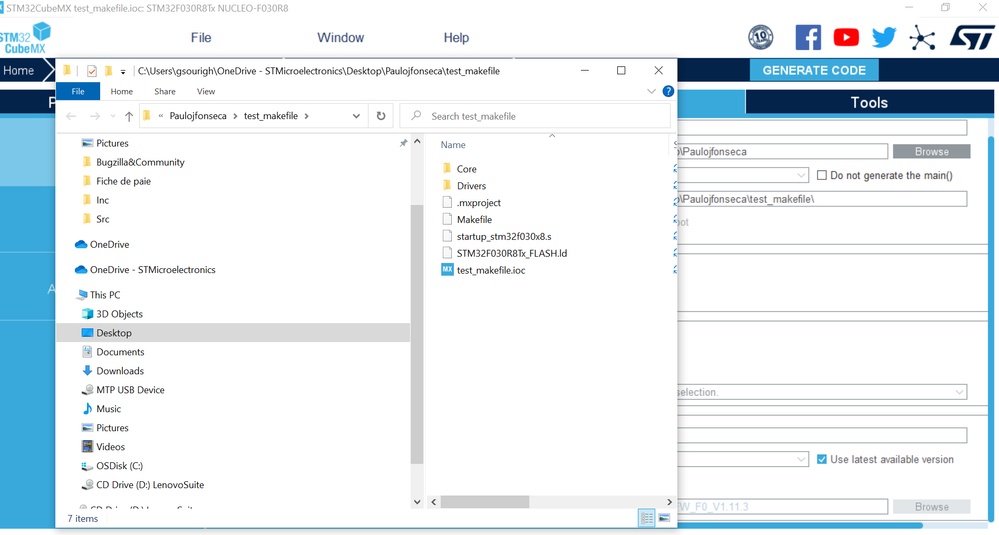Click the Paulojfonseca breadcrumb segment

[198, 116]
